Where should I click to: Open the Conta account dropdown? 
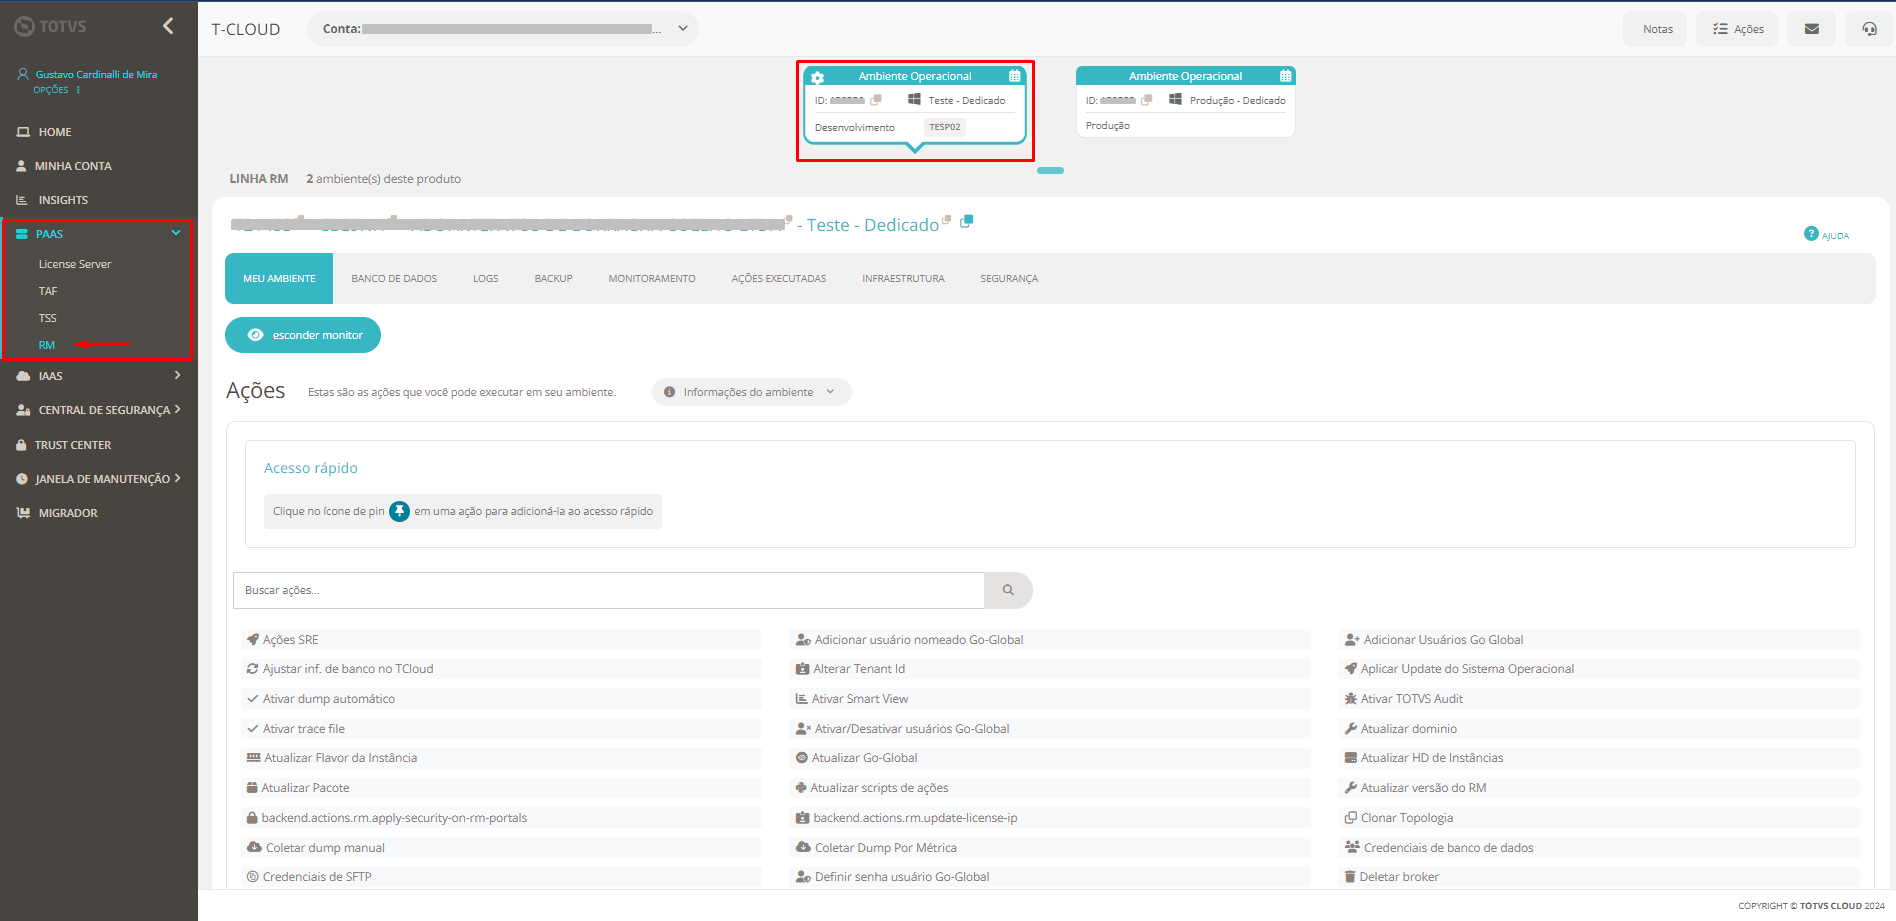[x=503, y=29]
